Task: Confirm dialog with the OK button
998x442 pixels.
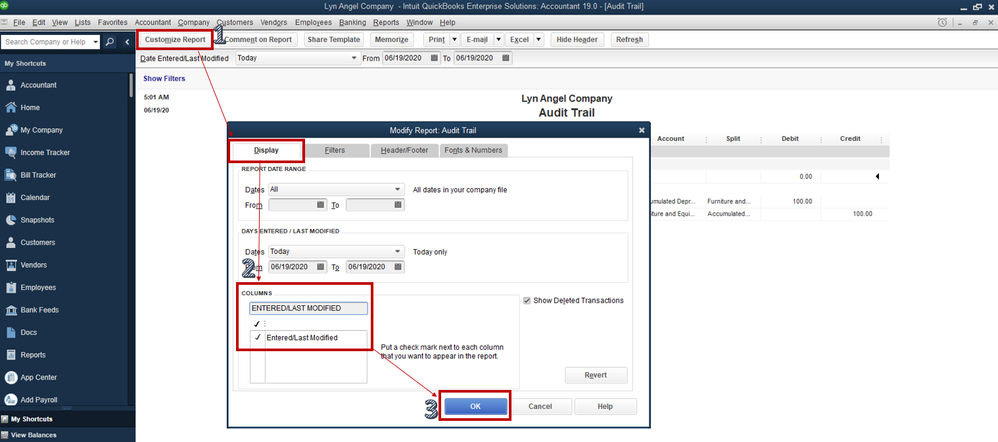Action: click(475, 406)
